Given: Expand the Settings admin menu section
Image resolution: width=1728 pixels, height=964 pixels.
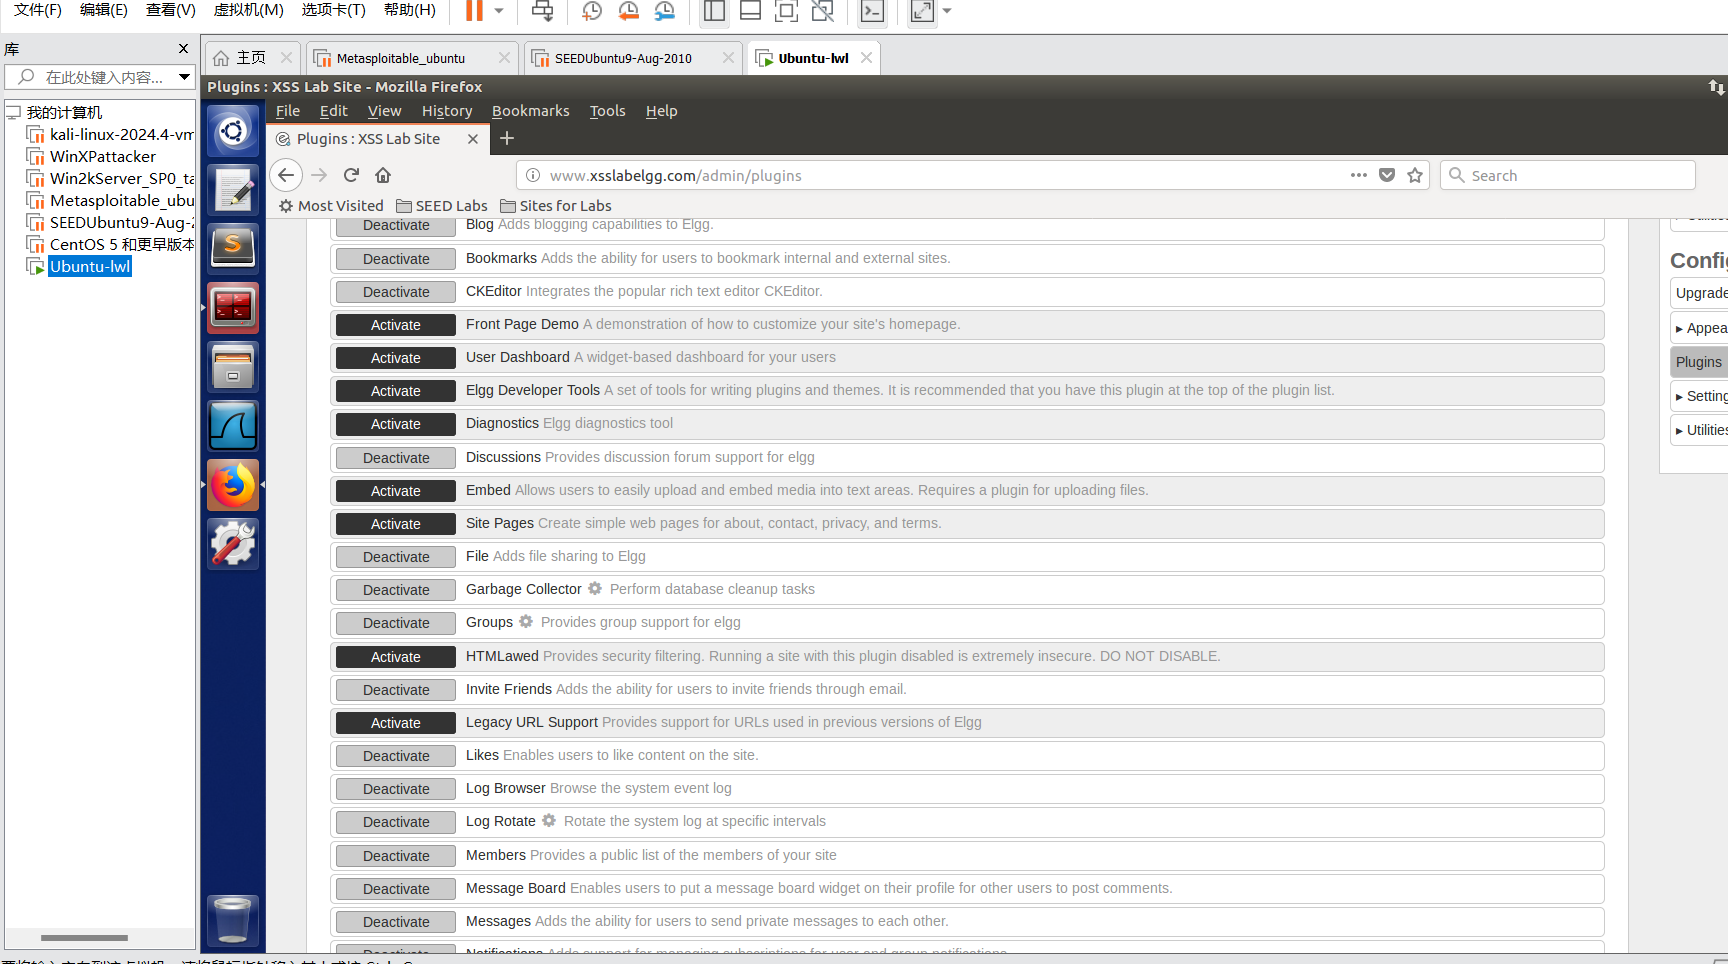Looking at the screenshot, I should point(1701,396).
